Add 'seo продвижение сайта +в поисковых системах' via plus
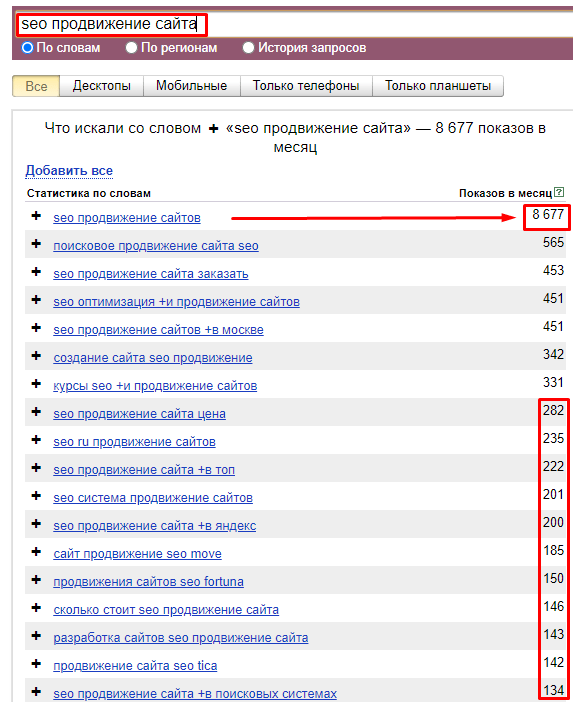Screen dimensions: 573x702 [36, 692]
